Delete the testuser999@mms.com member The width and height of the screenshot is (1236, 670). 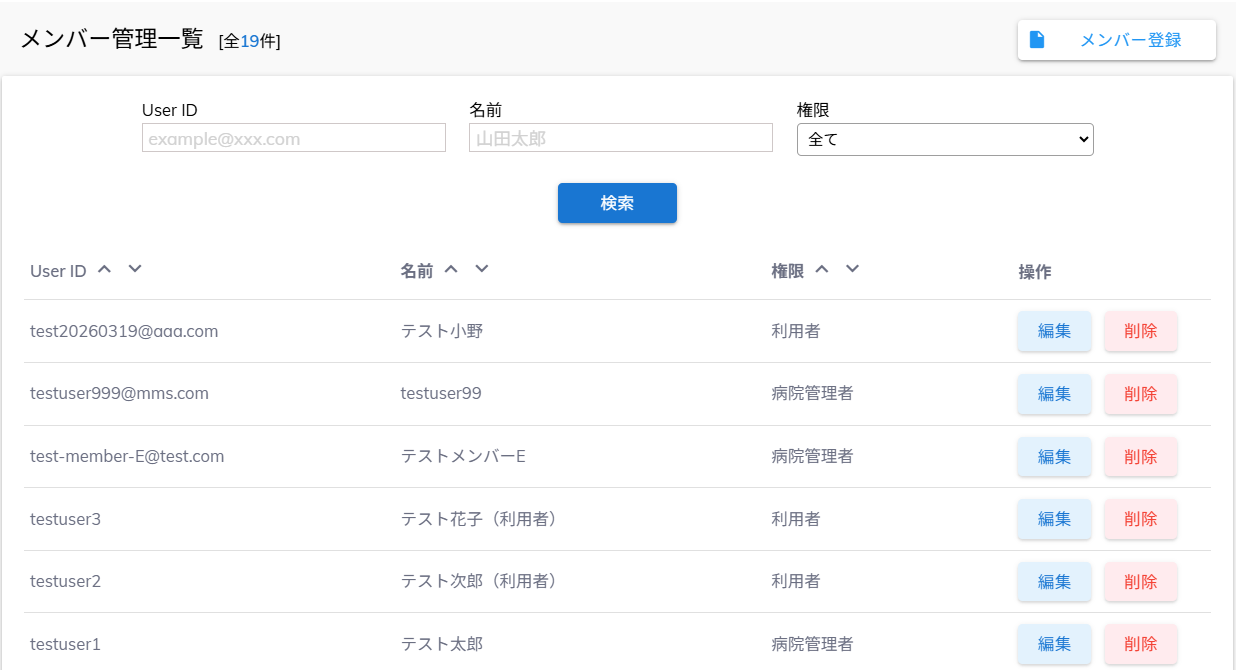(1141, 394)
